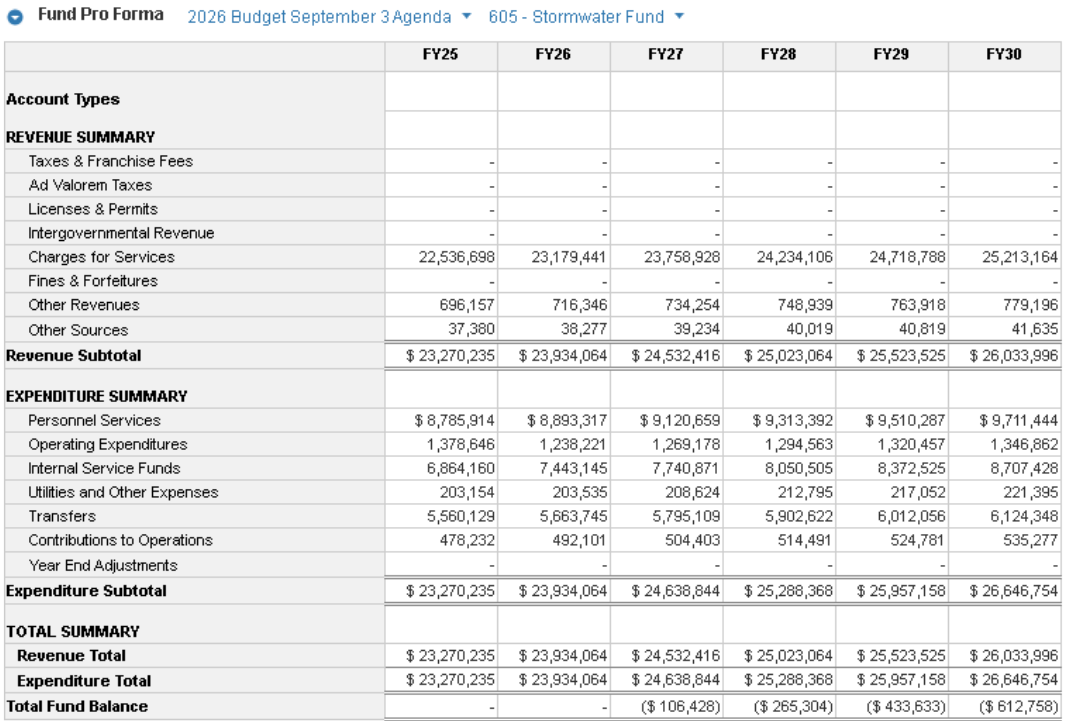Click the REVENUE SUMMARY section heading
Screen dimensions: 1066x721
click(x=80, y=137)
